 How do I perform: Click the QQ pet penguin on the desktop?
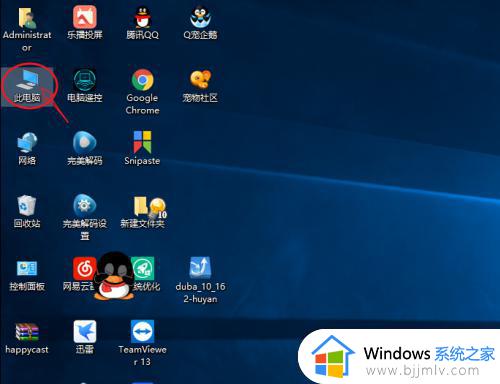pyautogui.click(x=114, y=276)
